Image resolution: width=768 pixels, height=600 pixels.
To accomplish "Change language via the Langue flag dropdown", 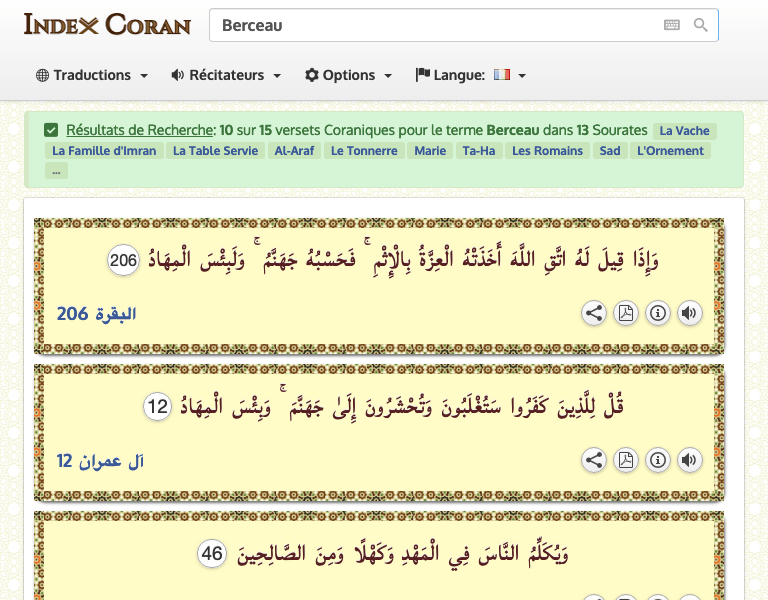I will pos(471,75).
